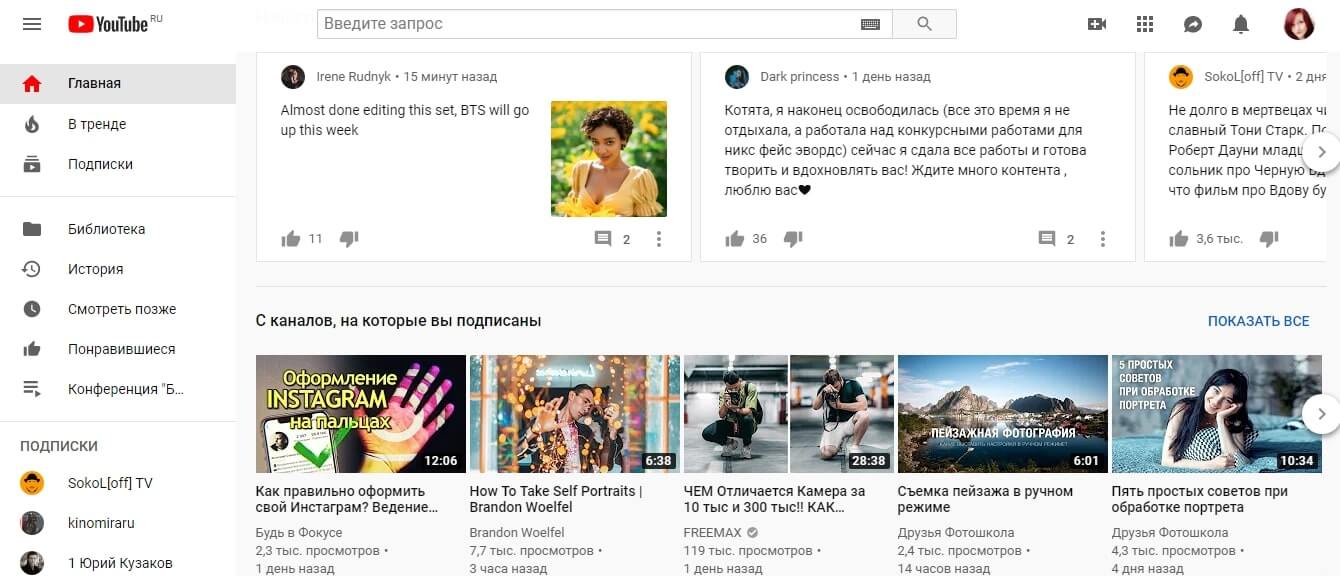Open the hamburger navigation menu
Image resolution: width=1340 pixels, height=576 pixels.
coord(32,24)
